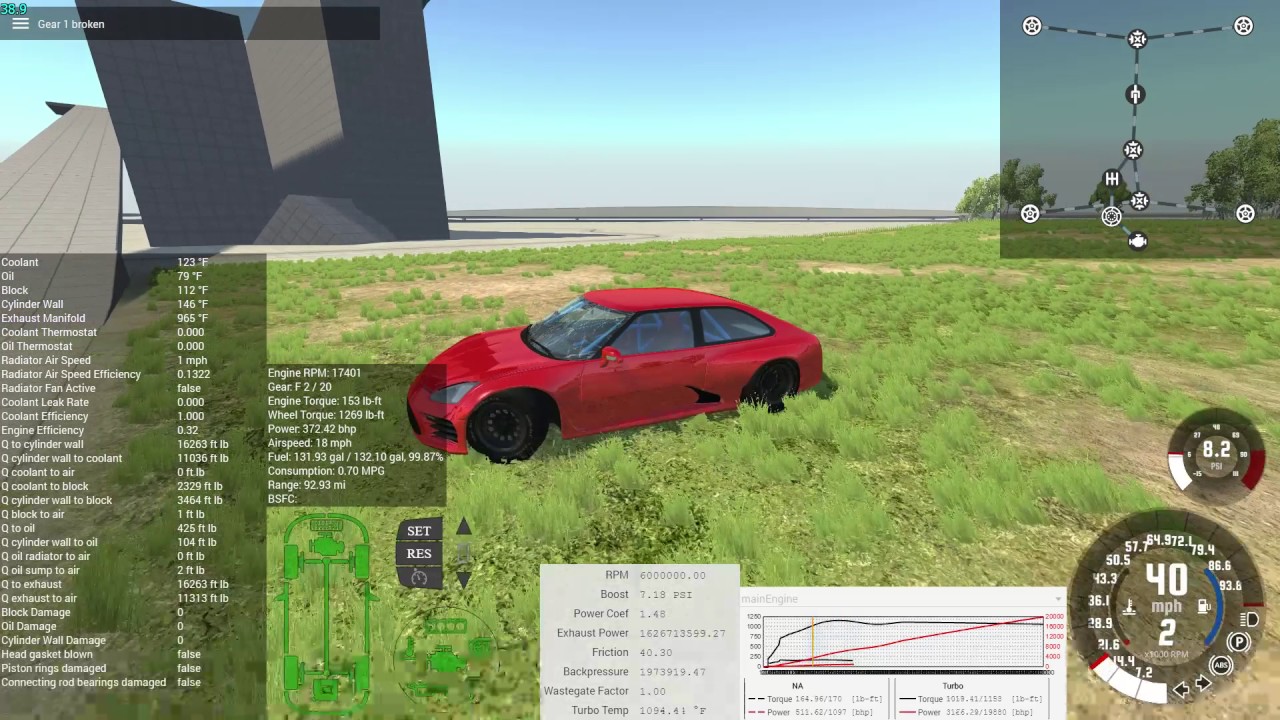Image resolution: width=1280 pixels, height=720 pixels.
Task: Click the 'Turbo Temp' row in the turbo panel
Action: point(640,710)
